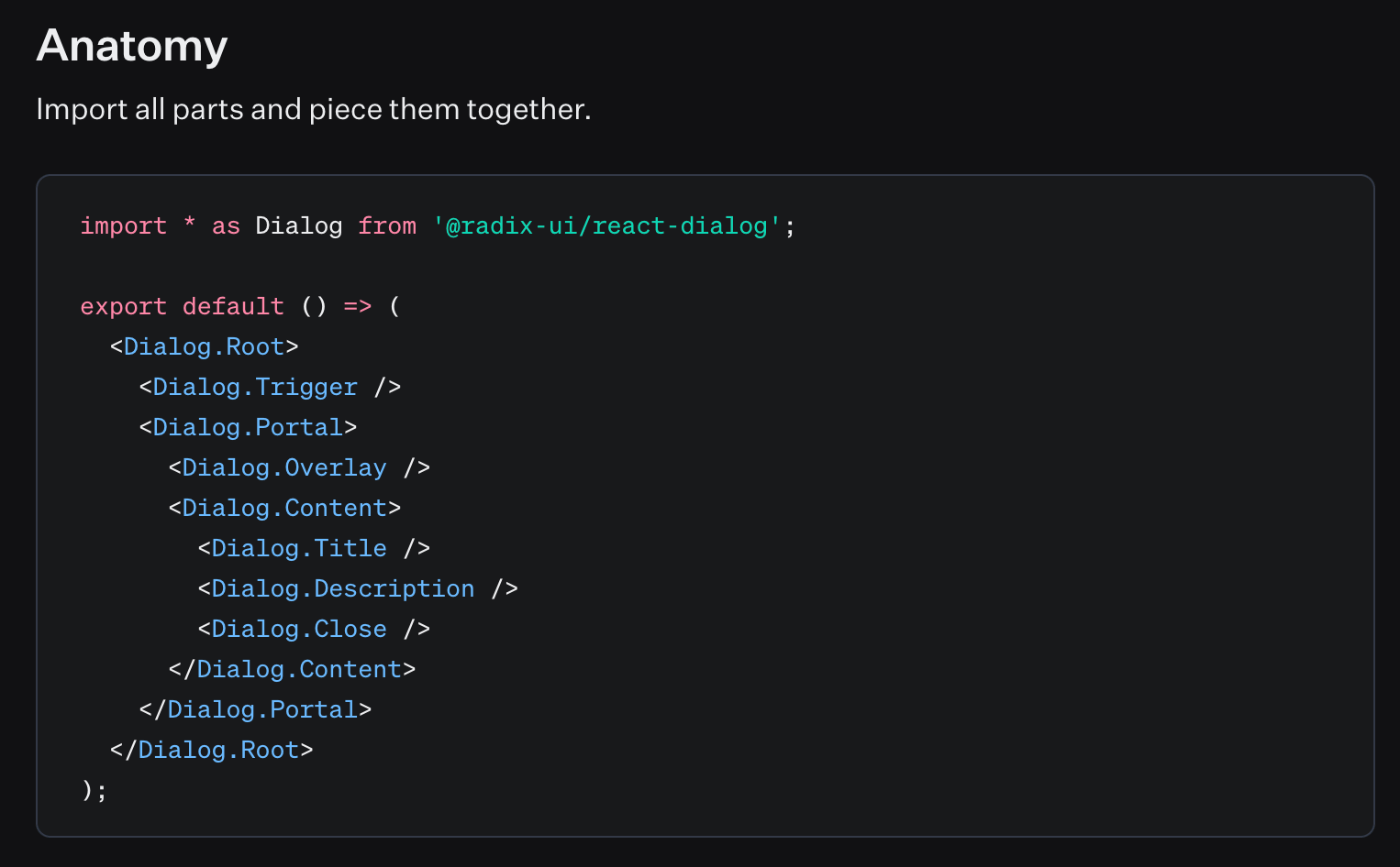Click the closing </Dialog.Portal> tag
The height and width of the screenshot is (867, 1400).
[x=255, y=709]
